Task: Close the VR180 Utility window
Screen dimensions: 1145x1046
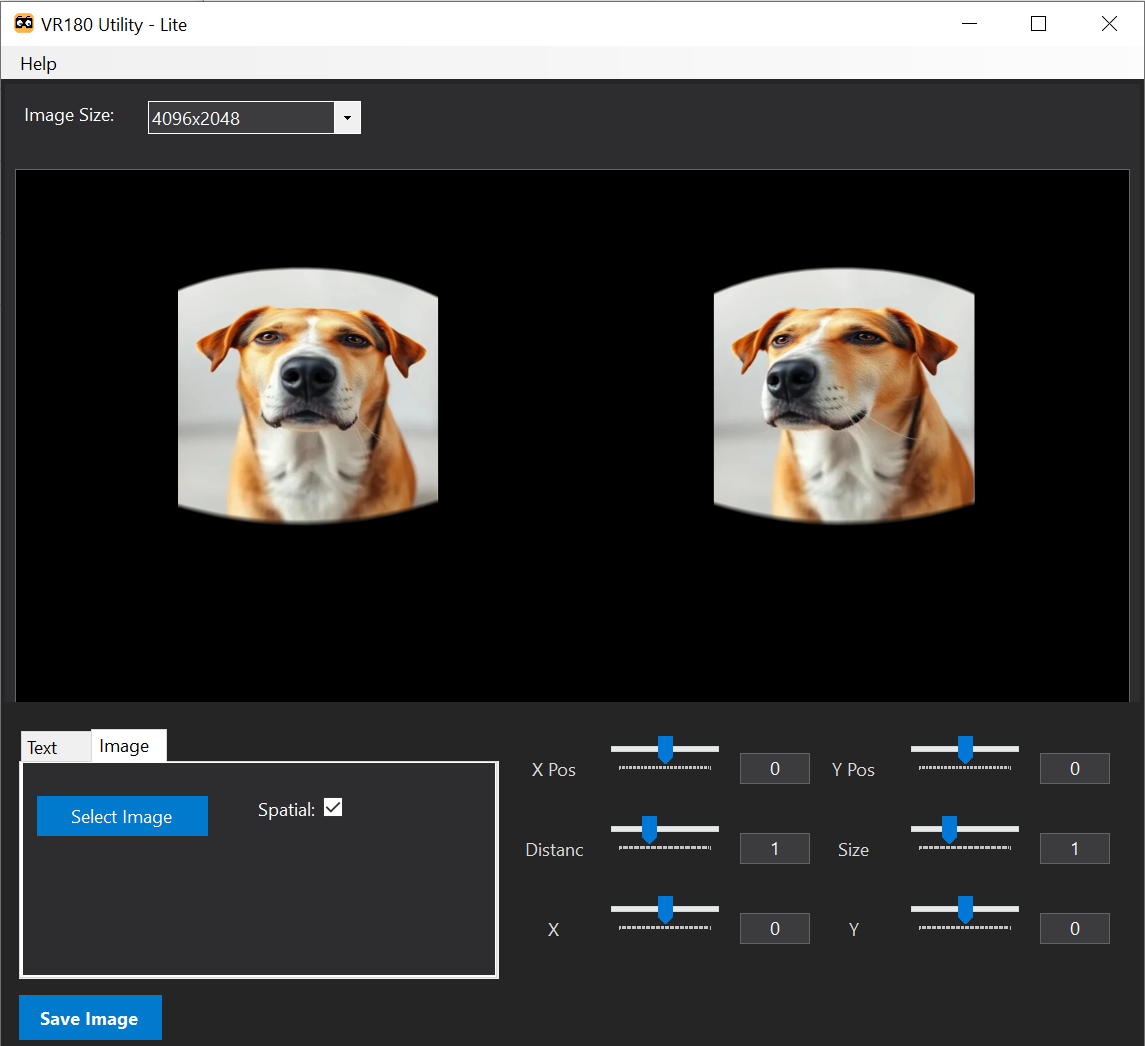Action: click(1108, 24)
